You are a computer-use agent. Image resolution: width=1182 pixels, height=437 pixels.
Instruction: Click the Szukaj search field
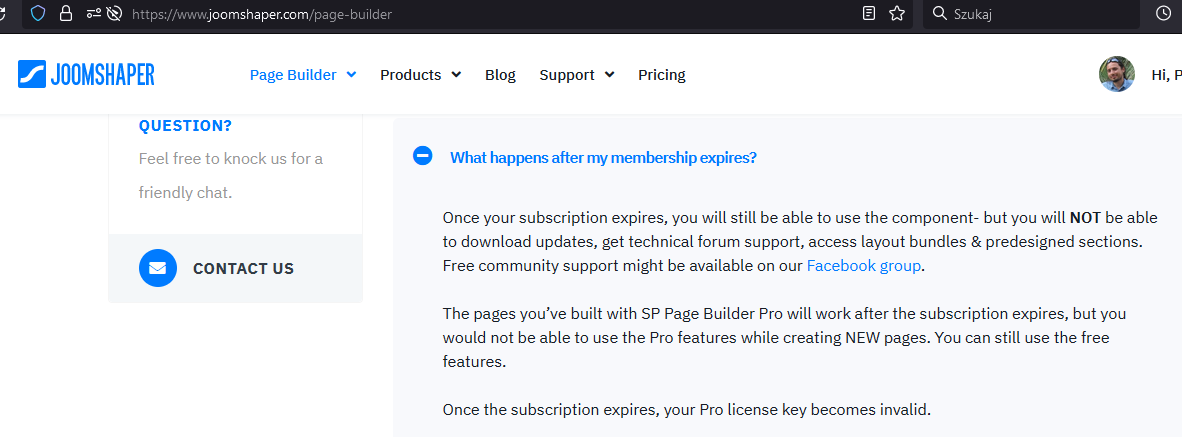click(x=1030, y=14)
